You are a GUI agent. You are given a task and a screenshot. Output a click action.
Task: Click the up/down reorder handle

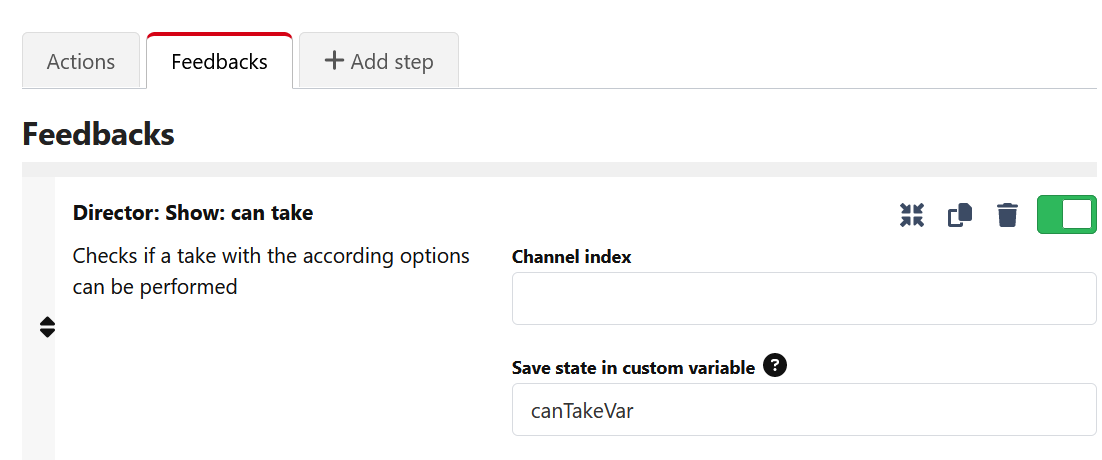(47, 327)
